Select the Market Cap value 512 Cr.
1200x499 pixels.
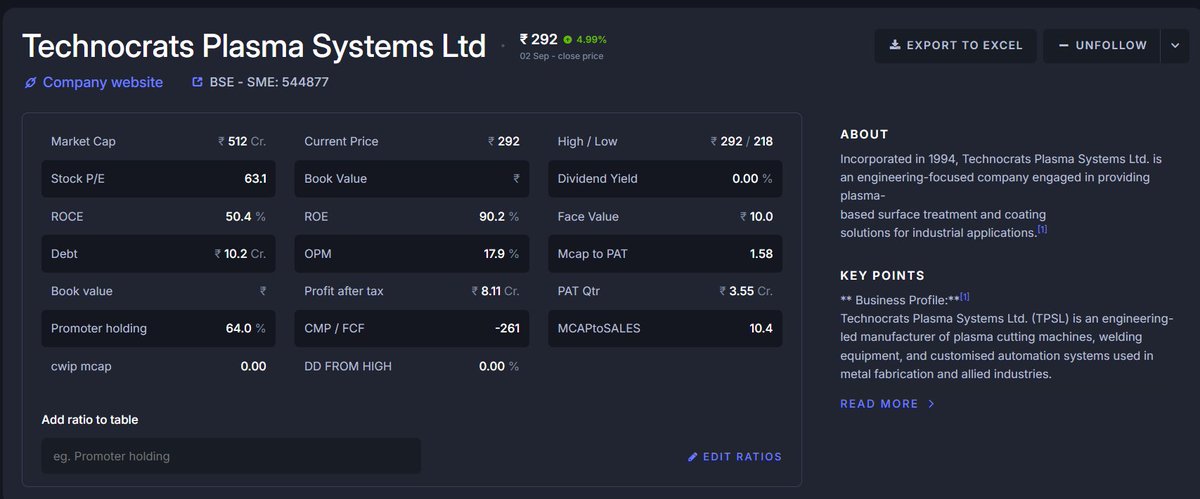coord(243,142)
